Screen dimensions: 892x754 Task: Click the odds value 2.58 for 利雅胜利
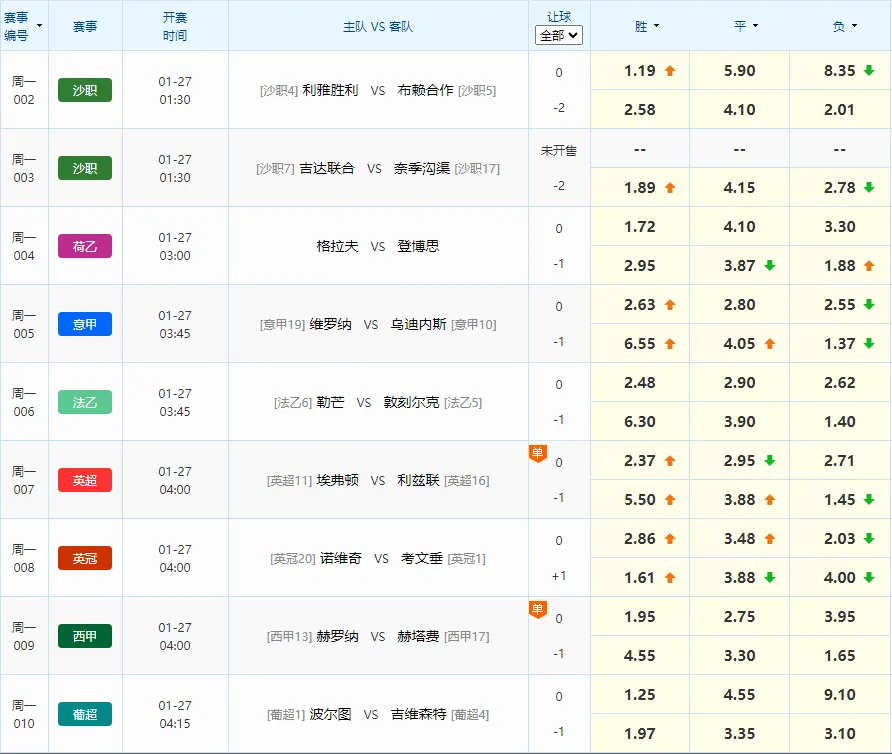[639, 108]
